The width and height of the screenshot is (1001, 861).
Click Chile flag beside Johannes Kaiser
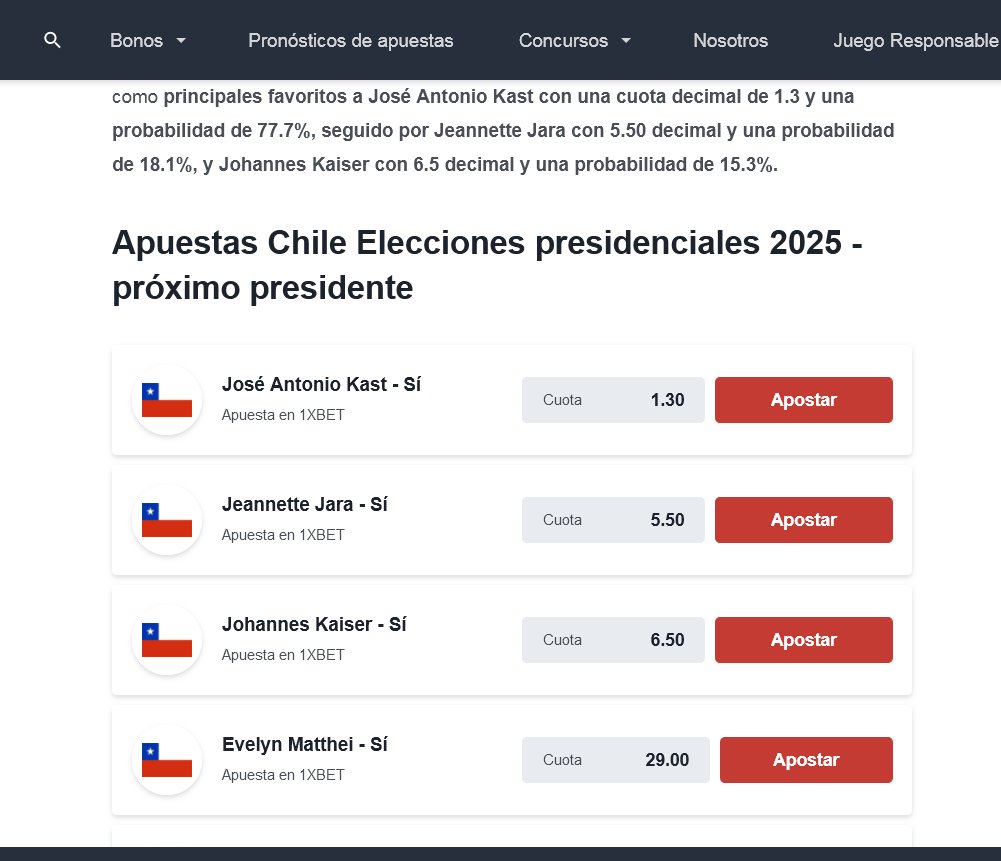166,640
